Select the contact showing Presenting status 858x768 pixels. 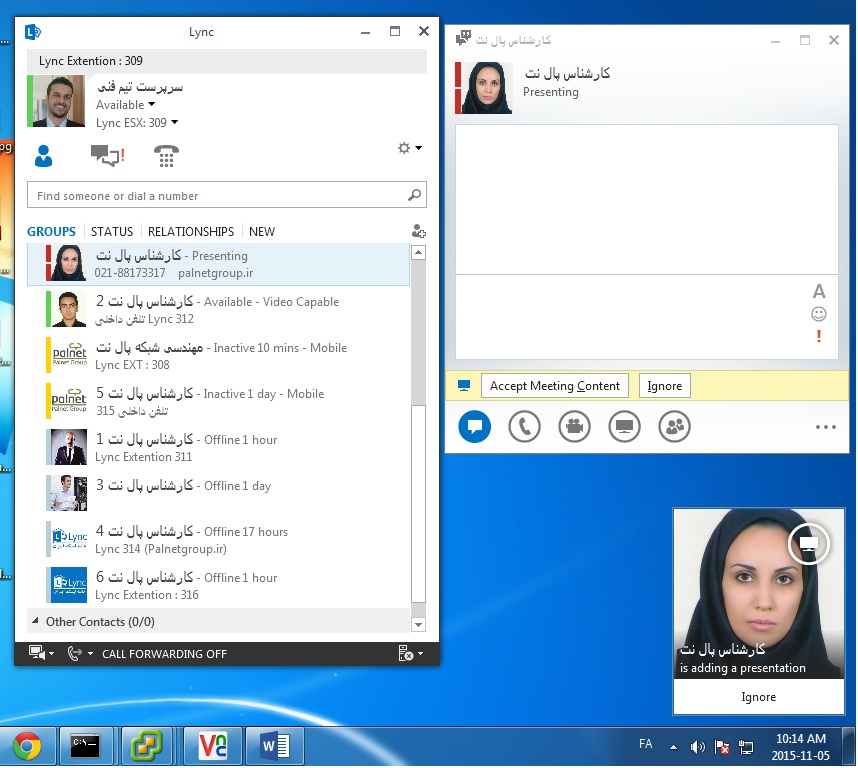[218, 264]
